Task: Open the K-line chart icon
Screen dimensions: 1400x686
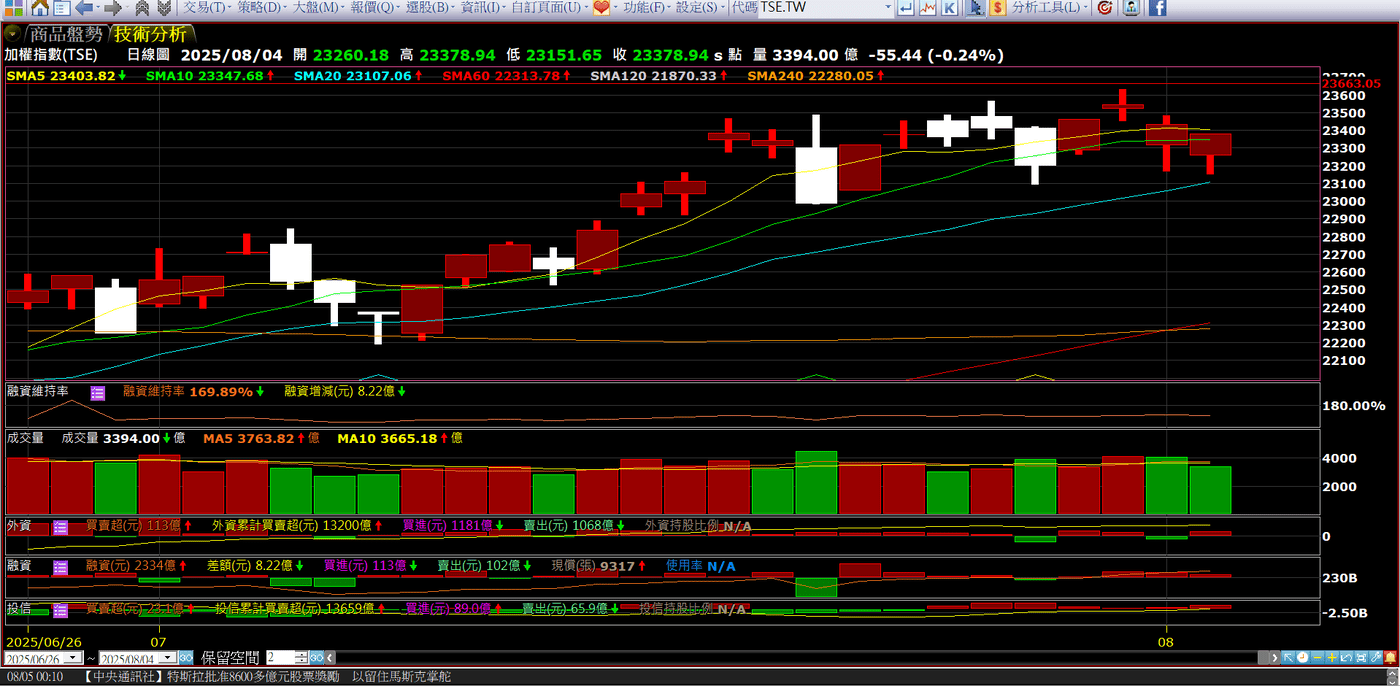Action: [950, 8]
